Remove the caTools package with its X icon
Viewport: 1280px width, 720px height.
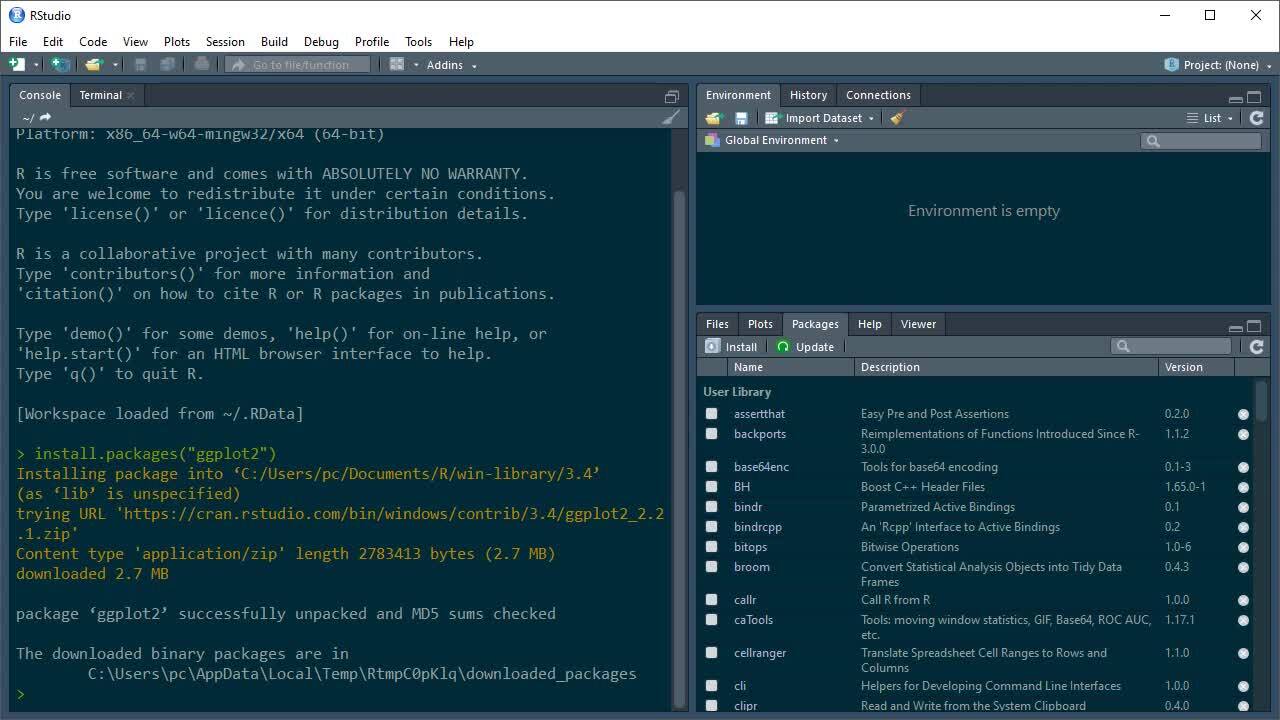pos(1243,620)
